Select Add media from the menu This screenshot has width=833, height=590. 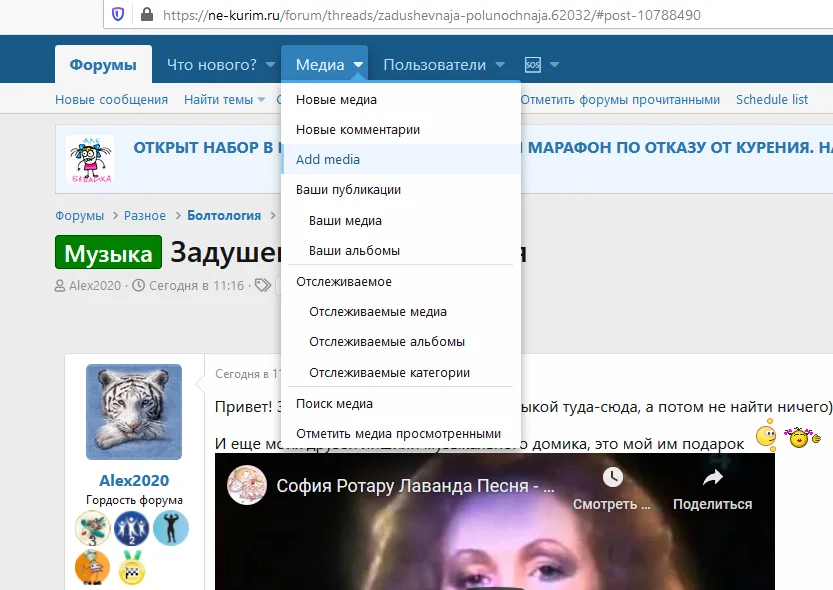[328, 159]
